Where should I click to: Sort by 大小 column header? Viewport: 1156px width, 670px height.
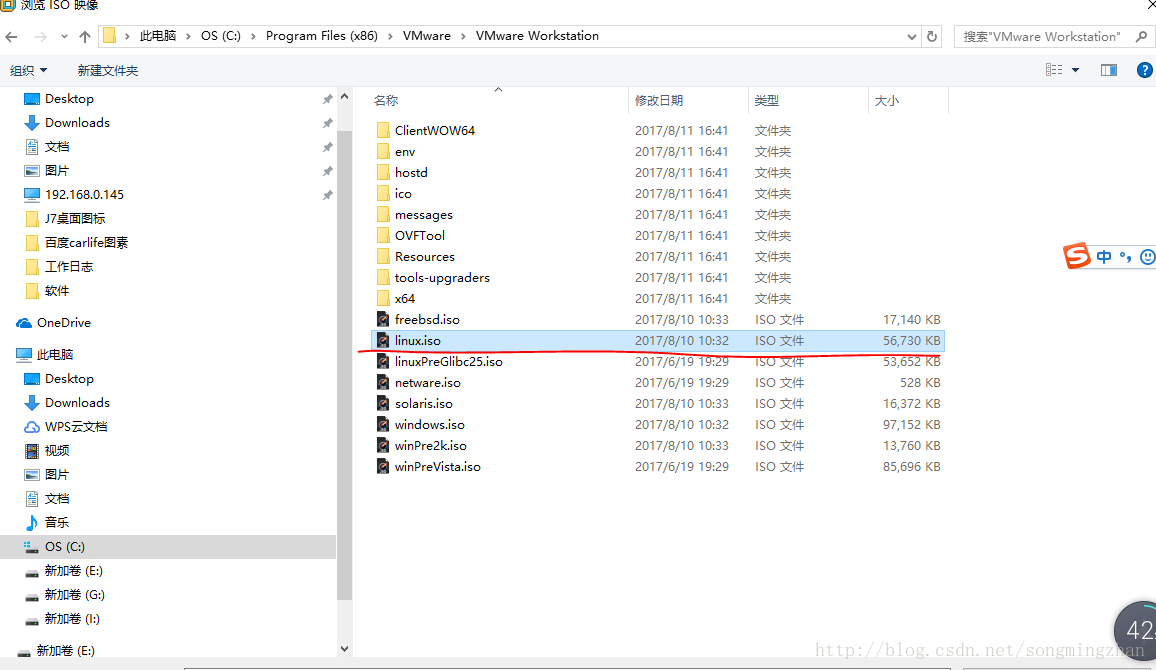pos(887,100)
